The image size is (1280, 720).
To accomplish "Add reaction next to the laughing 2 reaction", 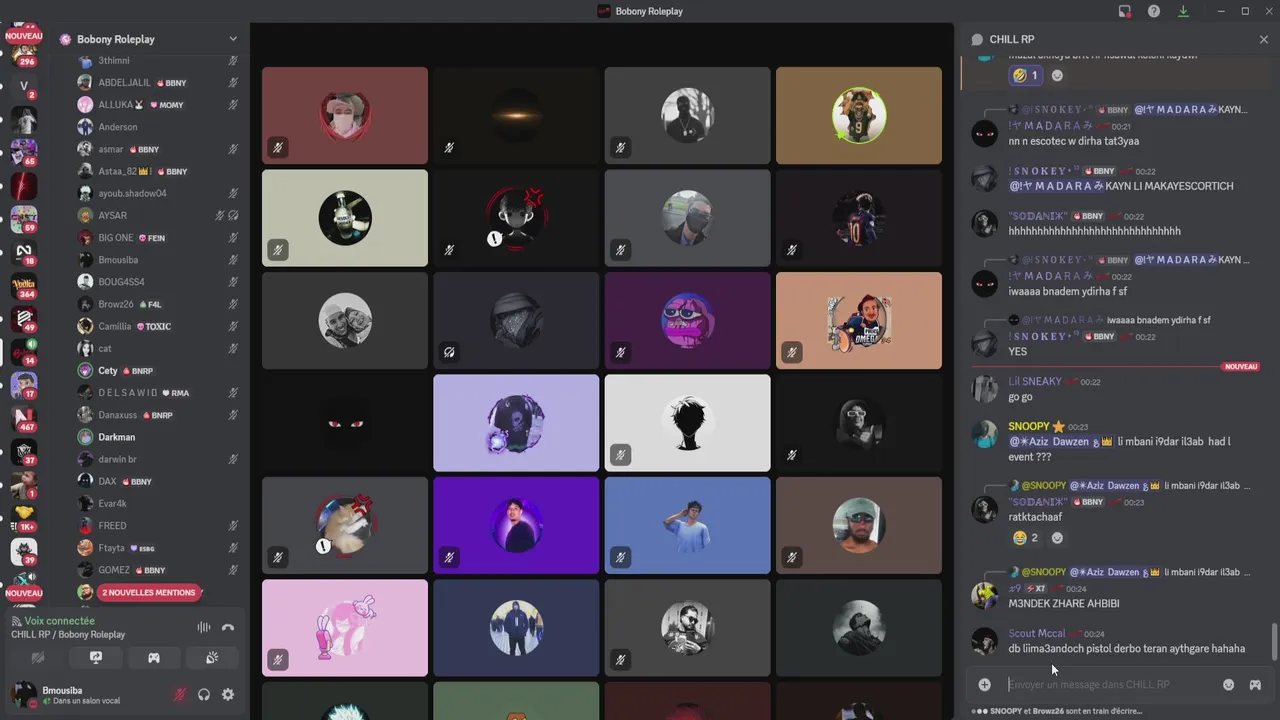I will pos(1057,538).
